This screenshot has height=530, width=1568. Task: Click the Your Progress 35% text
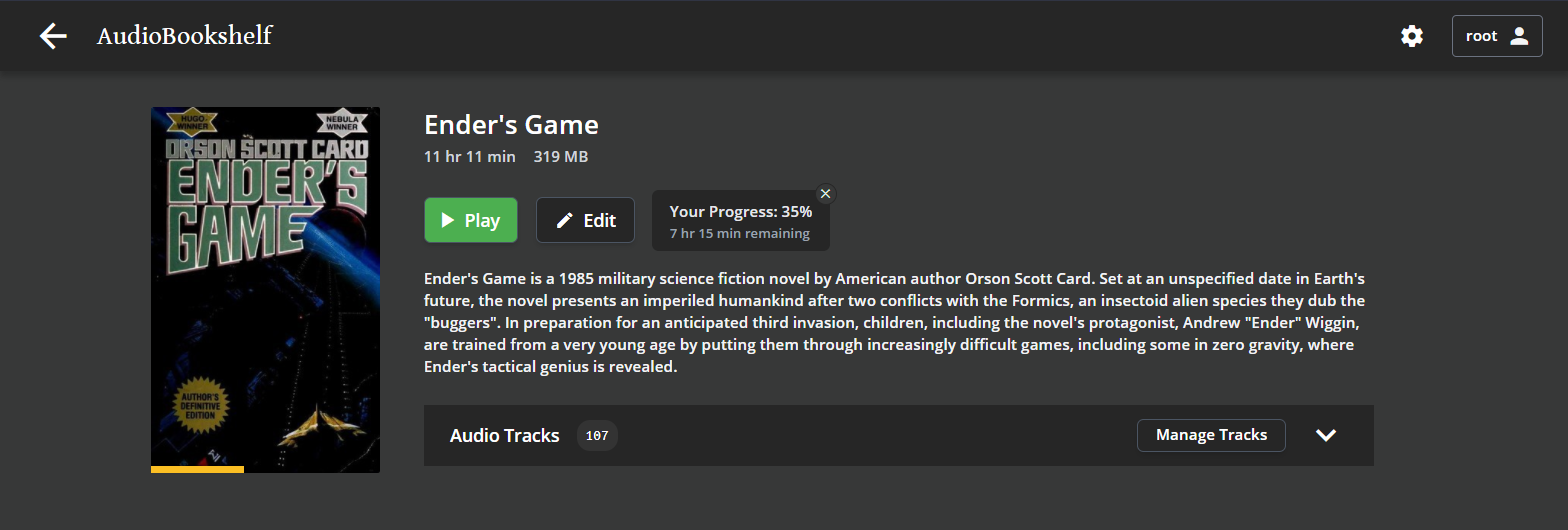tap(740, 212)
